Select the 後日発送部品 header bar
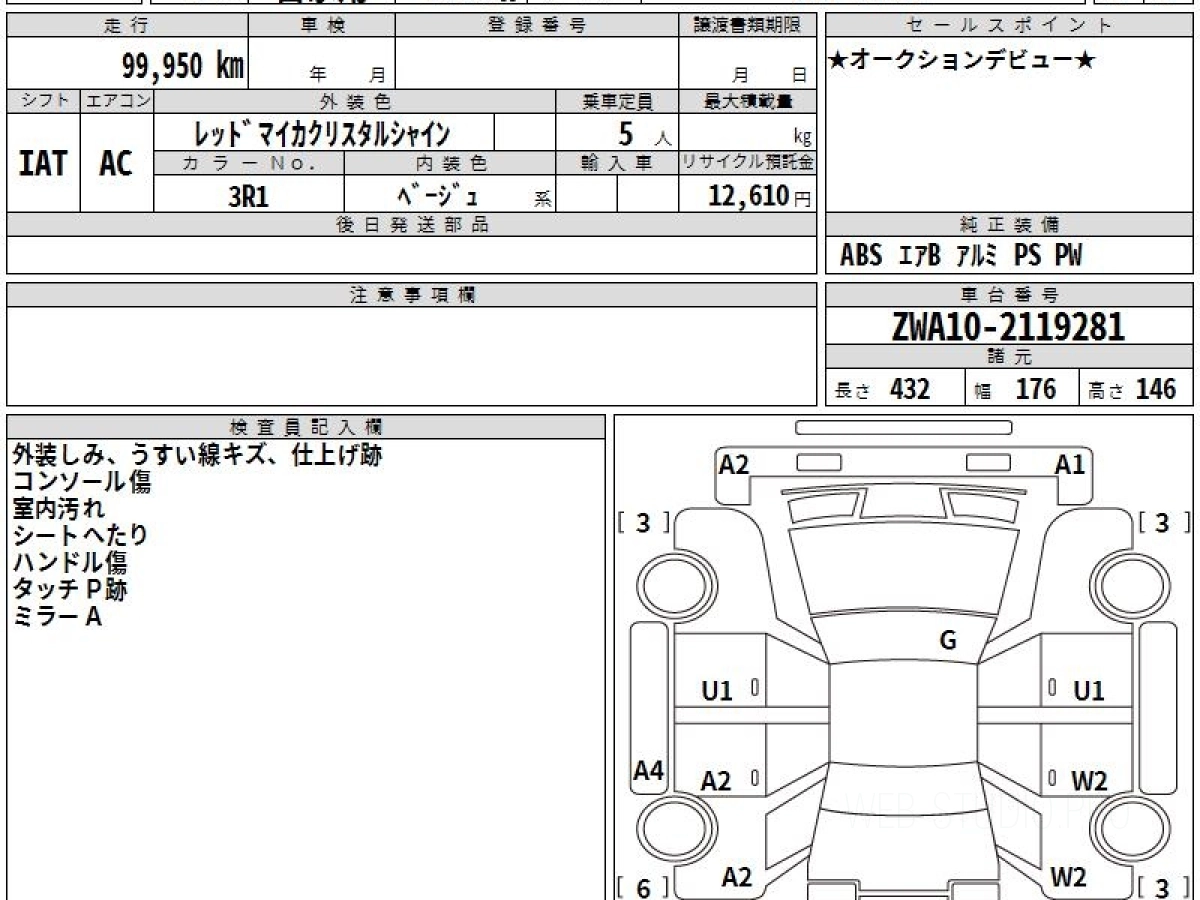Screen dimensions: 1200x900 (412, 225)
